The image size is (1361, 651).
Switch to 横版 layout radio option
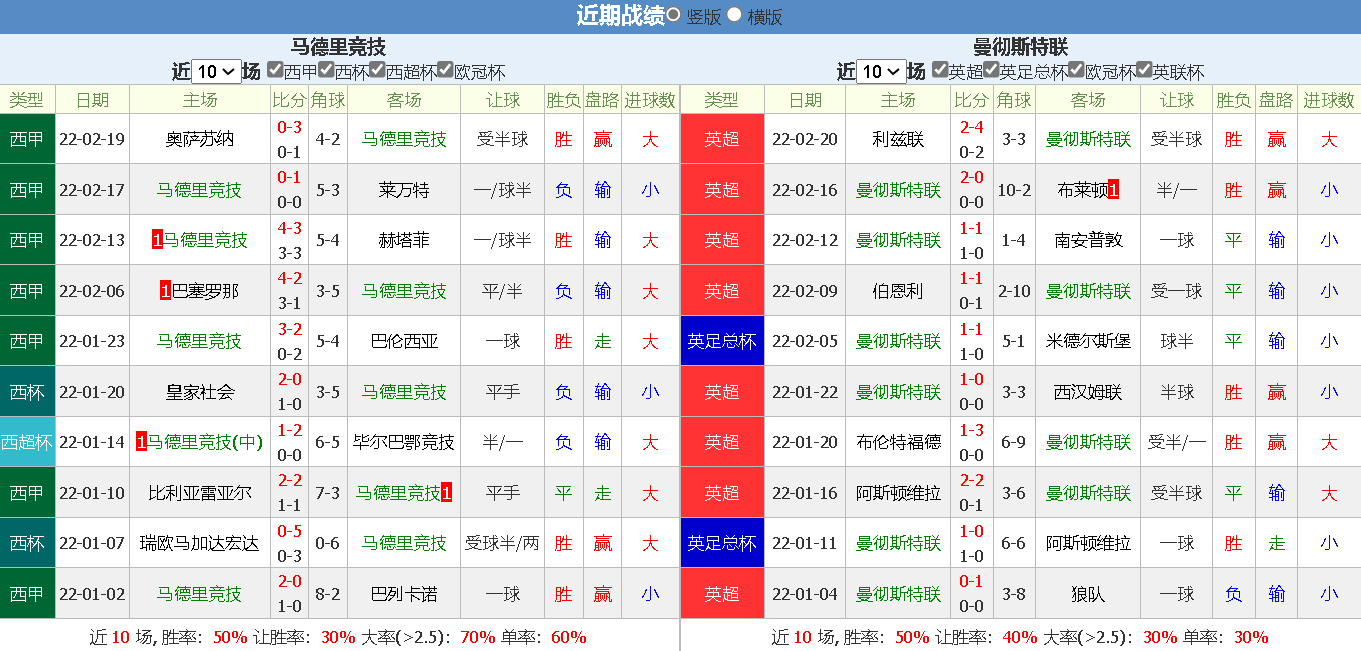click(734, 15)
